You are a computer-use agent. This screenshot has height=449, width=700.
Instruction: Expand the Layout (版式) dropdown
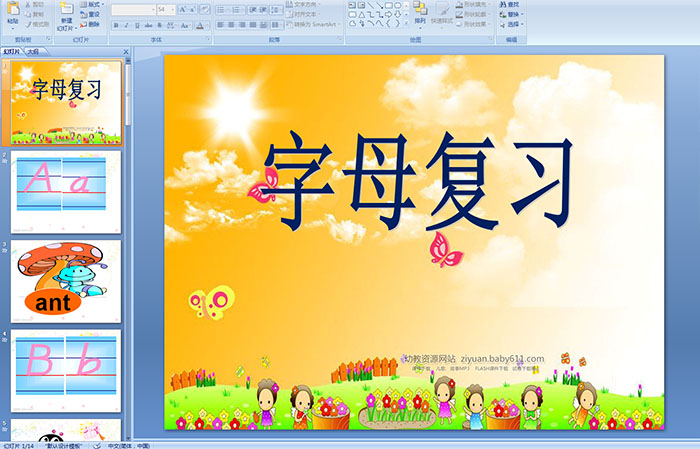coord(92,4)
